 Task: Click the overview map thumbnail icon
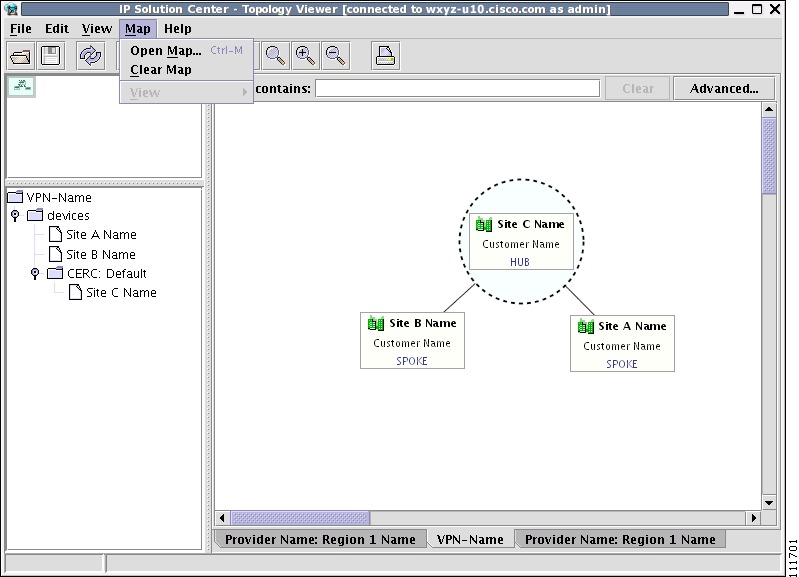tap(22, 87)
